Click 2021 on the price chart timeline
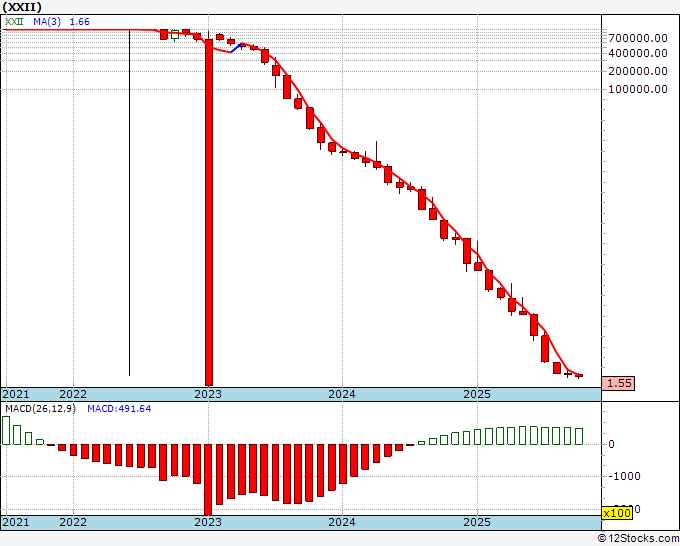 [x=16, y=394]
